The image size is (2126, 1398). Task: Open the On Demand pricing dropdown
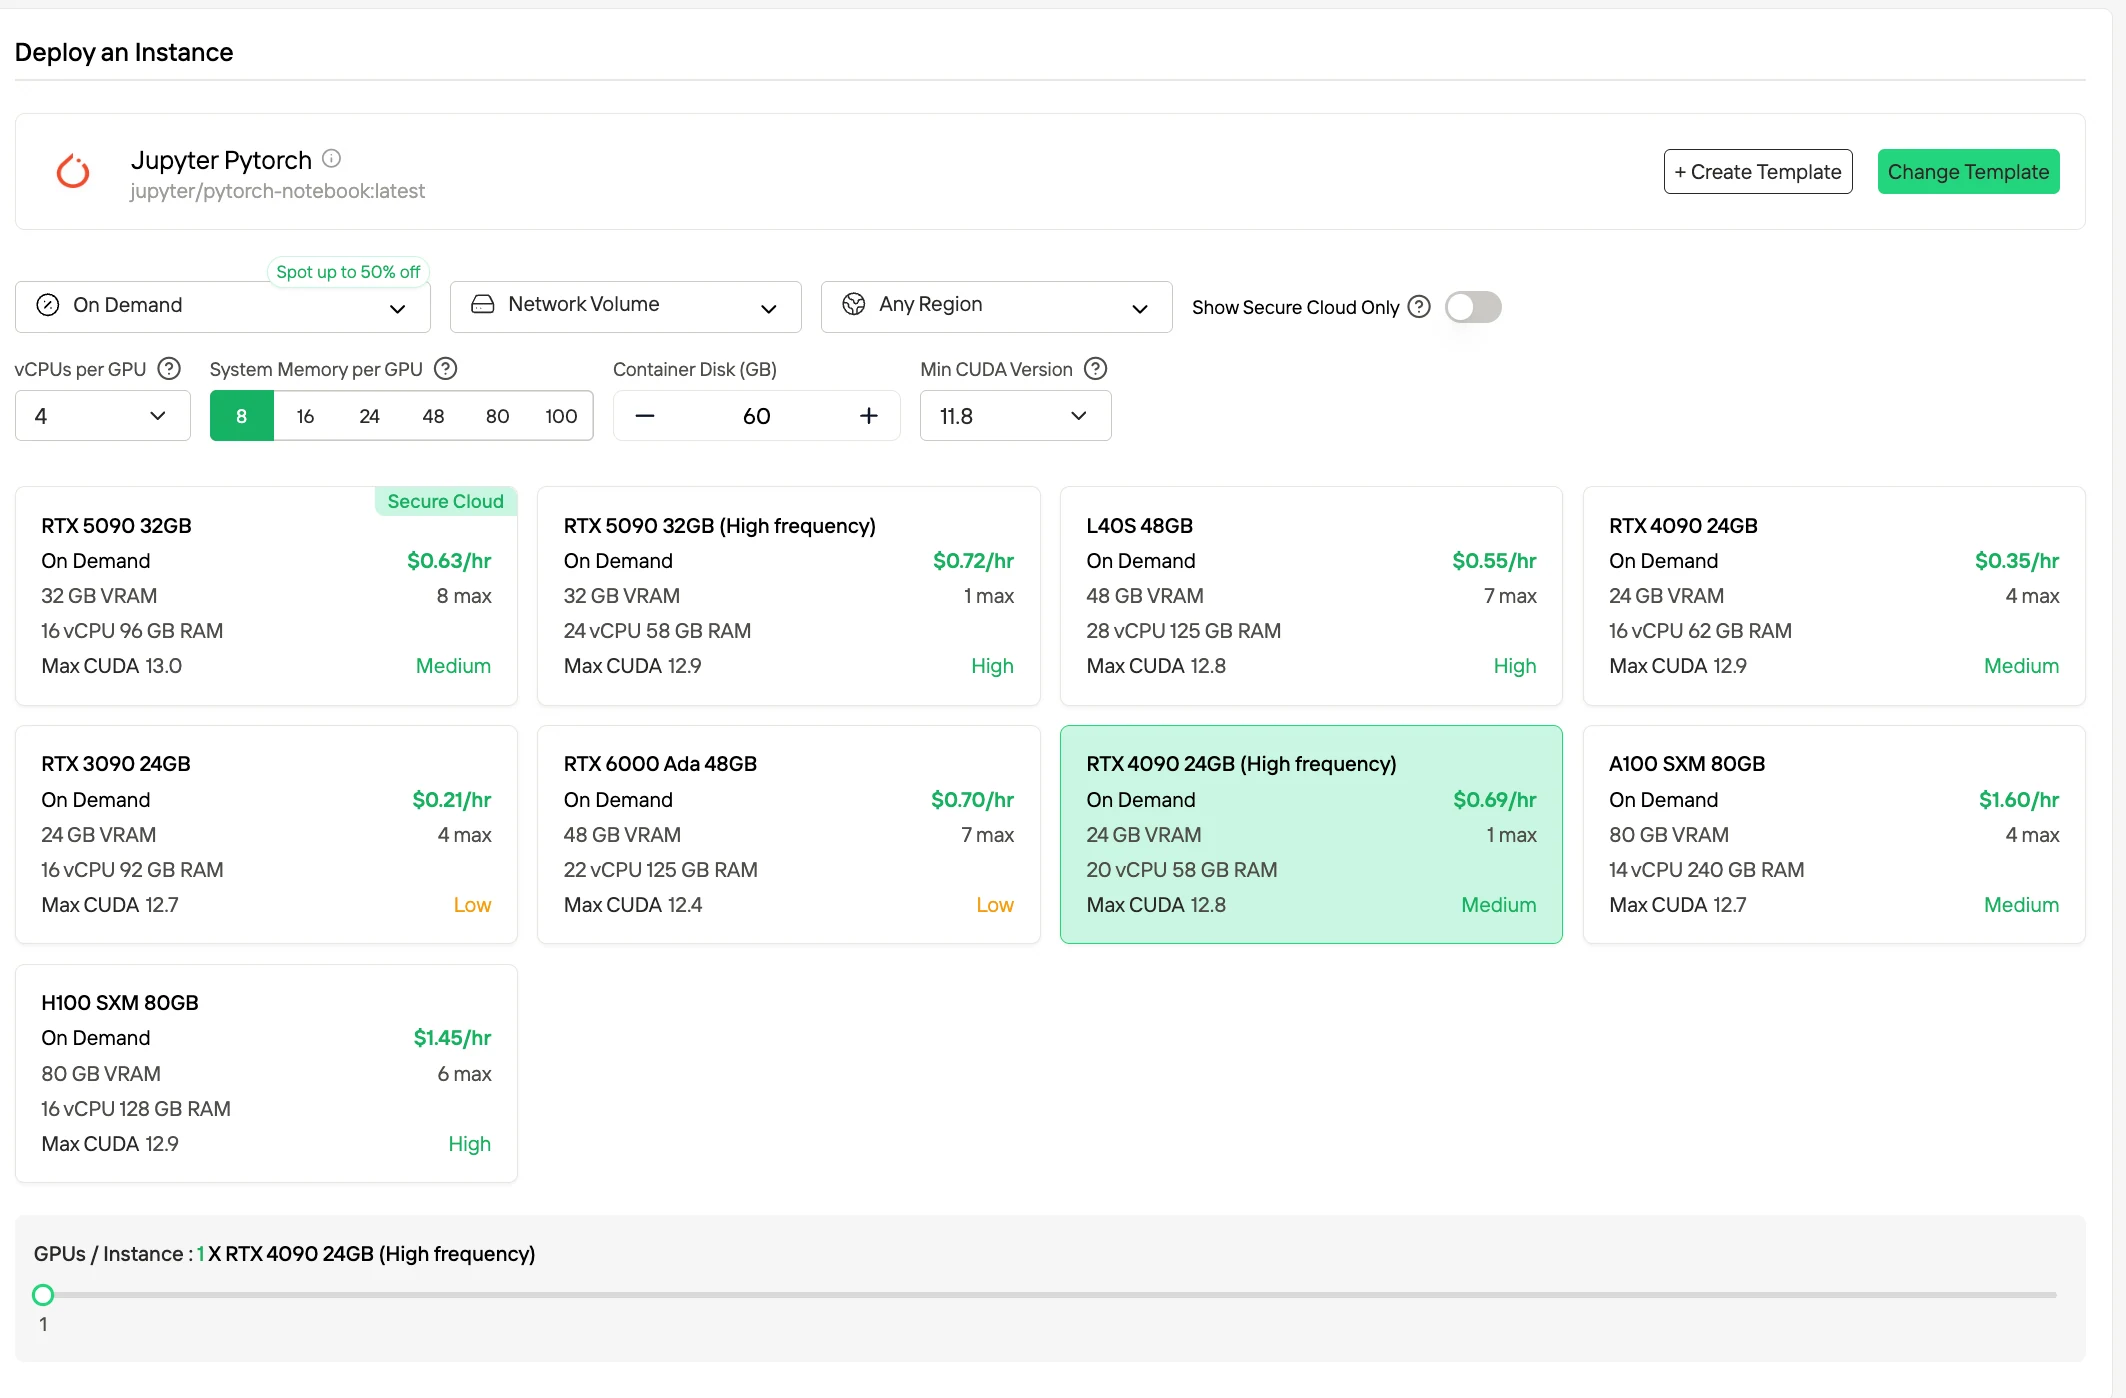click(x=223, y=306)
